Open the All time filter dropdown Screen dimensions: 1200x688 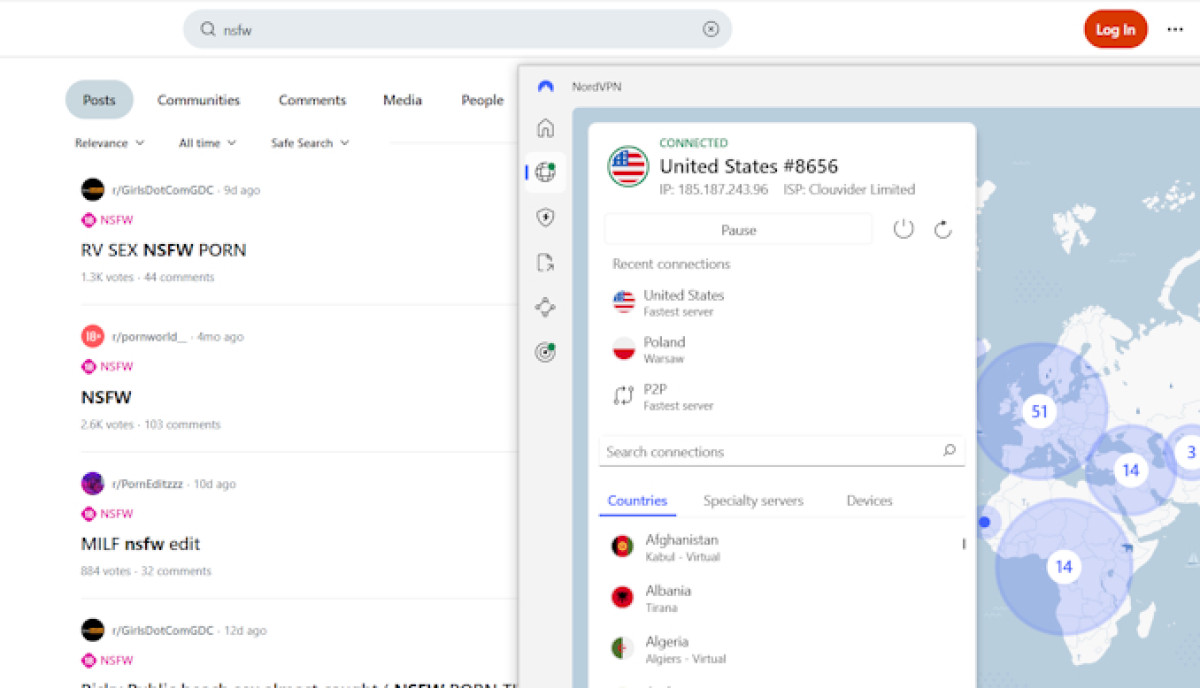tap(208, 143)
